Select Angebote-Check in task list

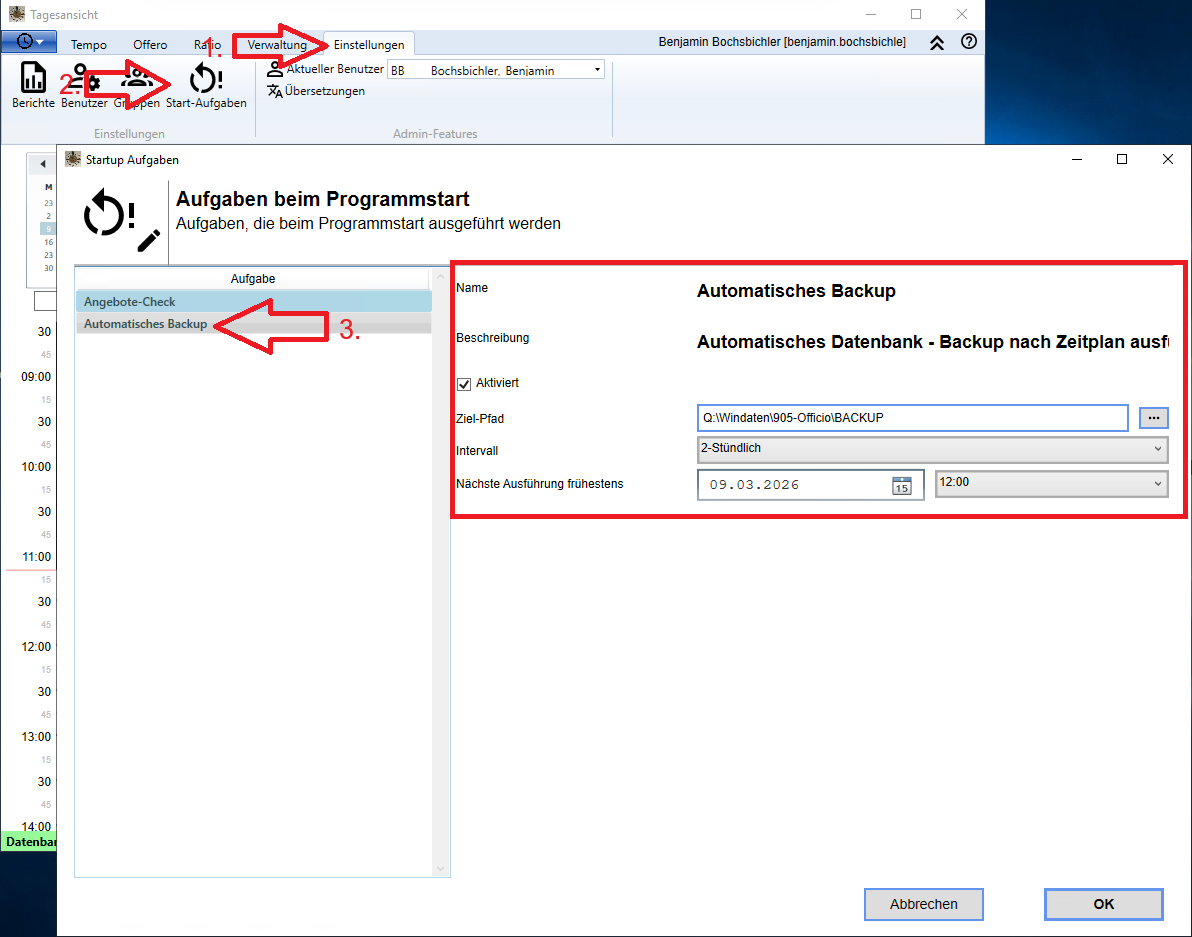click(x=253, y=302)
